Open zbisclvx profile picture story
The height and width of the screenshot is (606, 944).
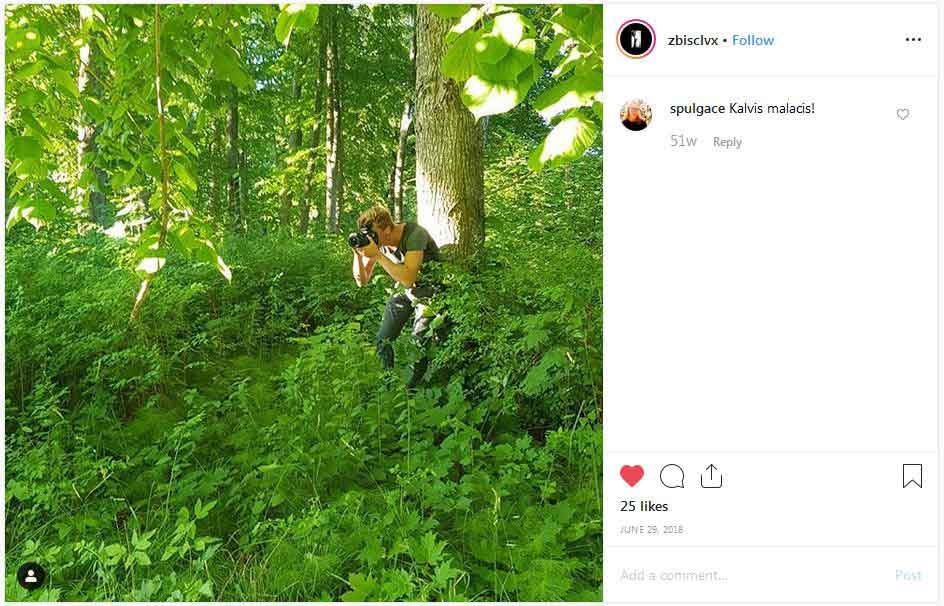coord(636,39)
